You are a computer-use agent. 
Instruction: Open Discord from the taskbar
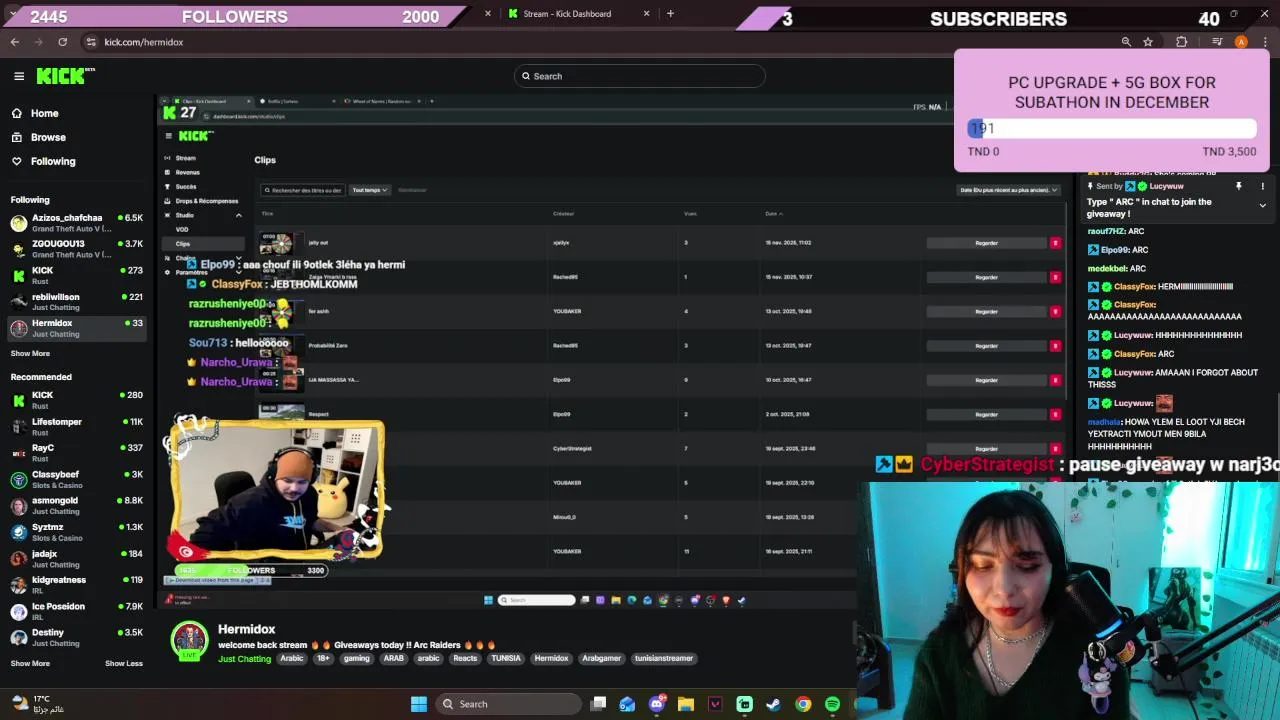(656, 704)
